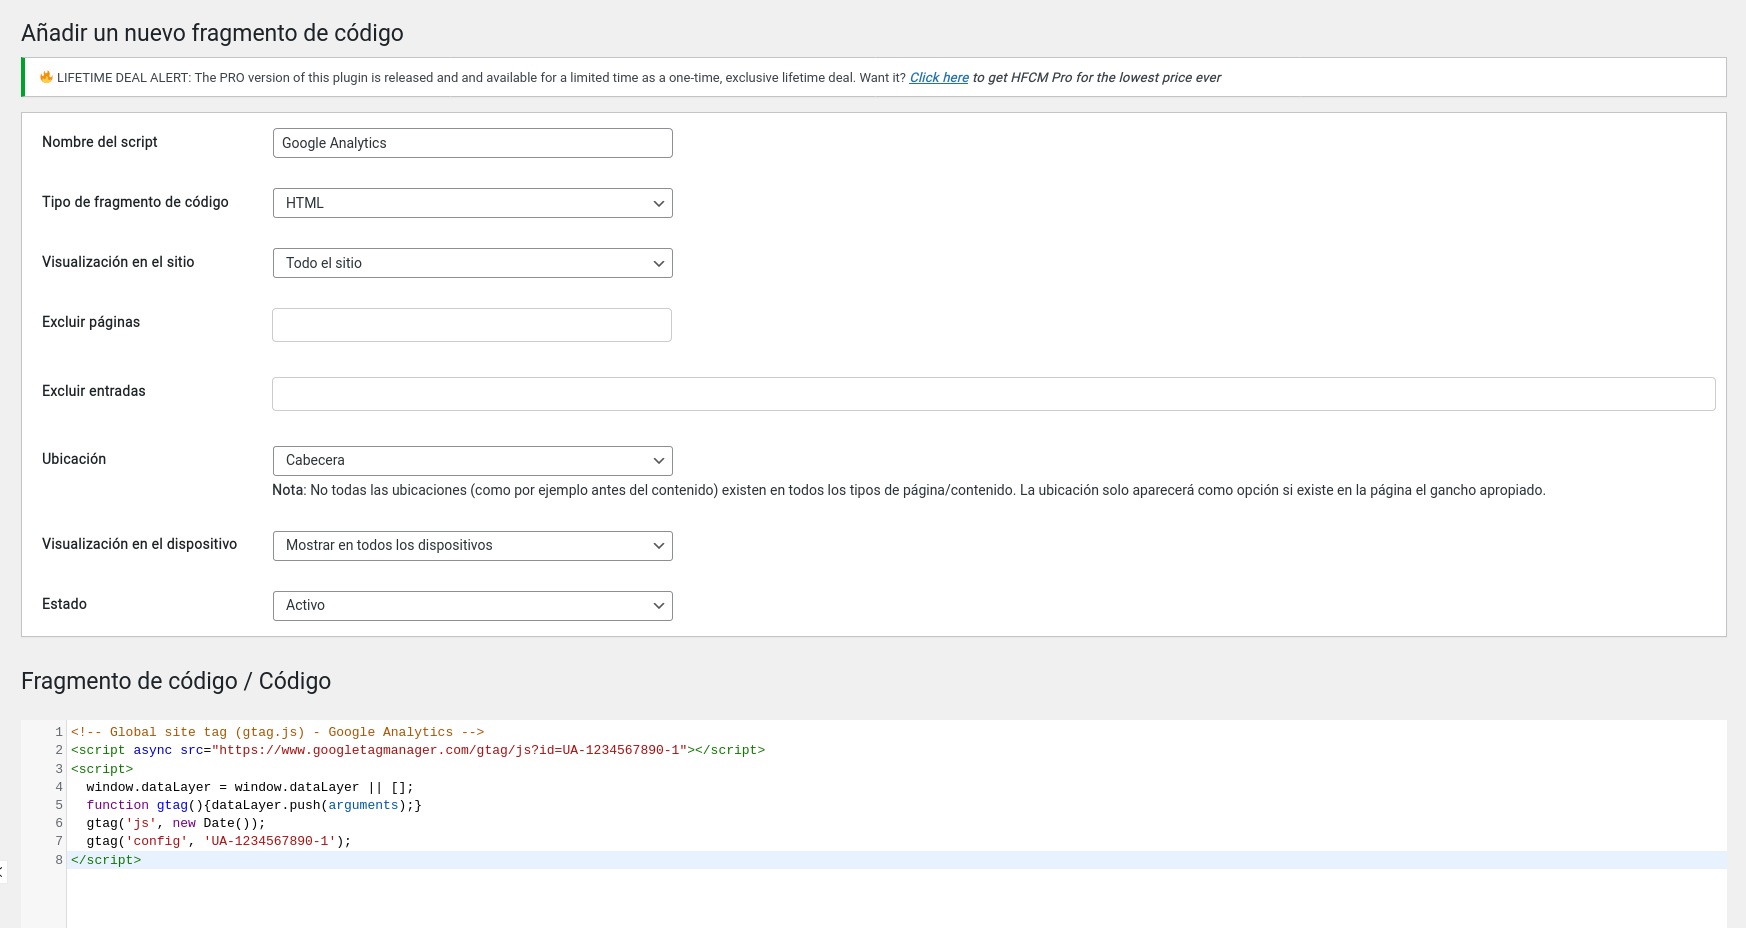The image size is (1746, 928).
Task: Click the 'Fragmento de código / Código' heading
Action: coord(176,681)
